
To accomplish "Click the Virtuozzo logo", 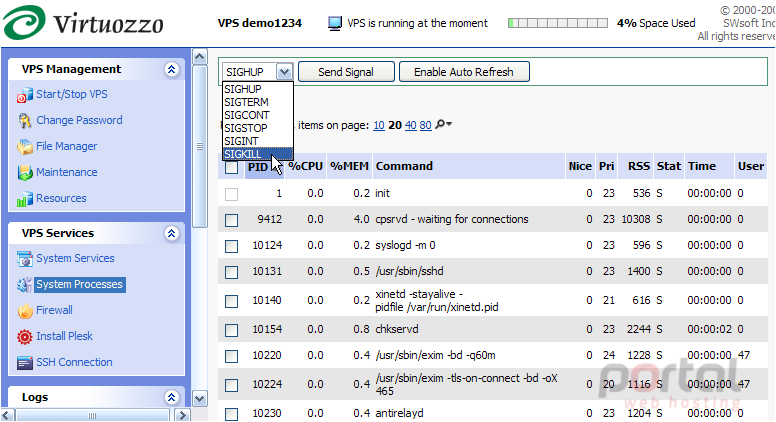I will click(x=83, y=22).
